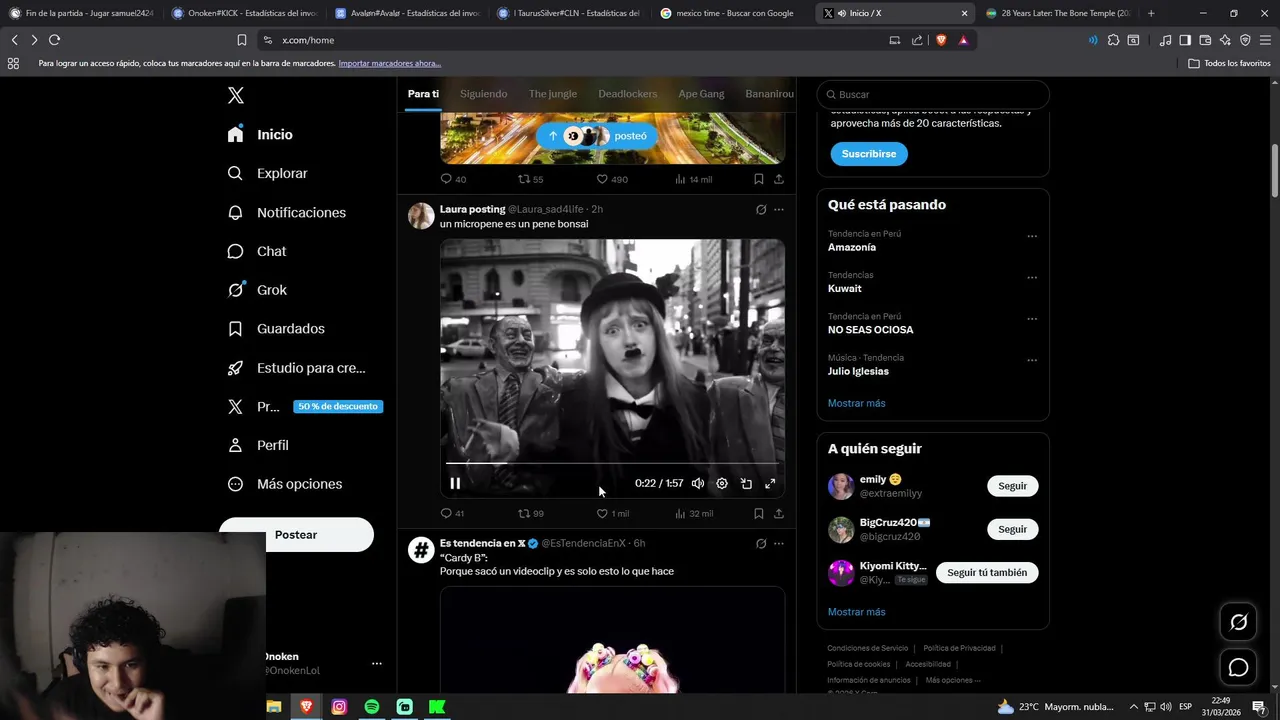Like Laura posting's post

(612, 513)
